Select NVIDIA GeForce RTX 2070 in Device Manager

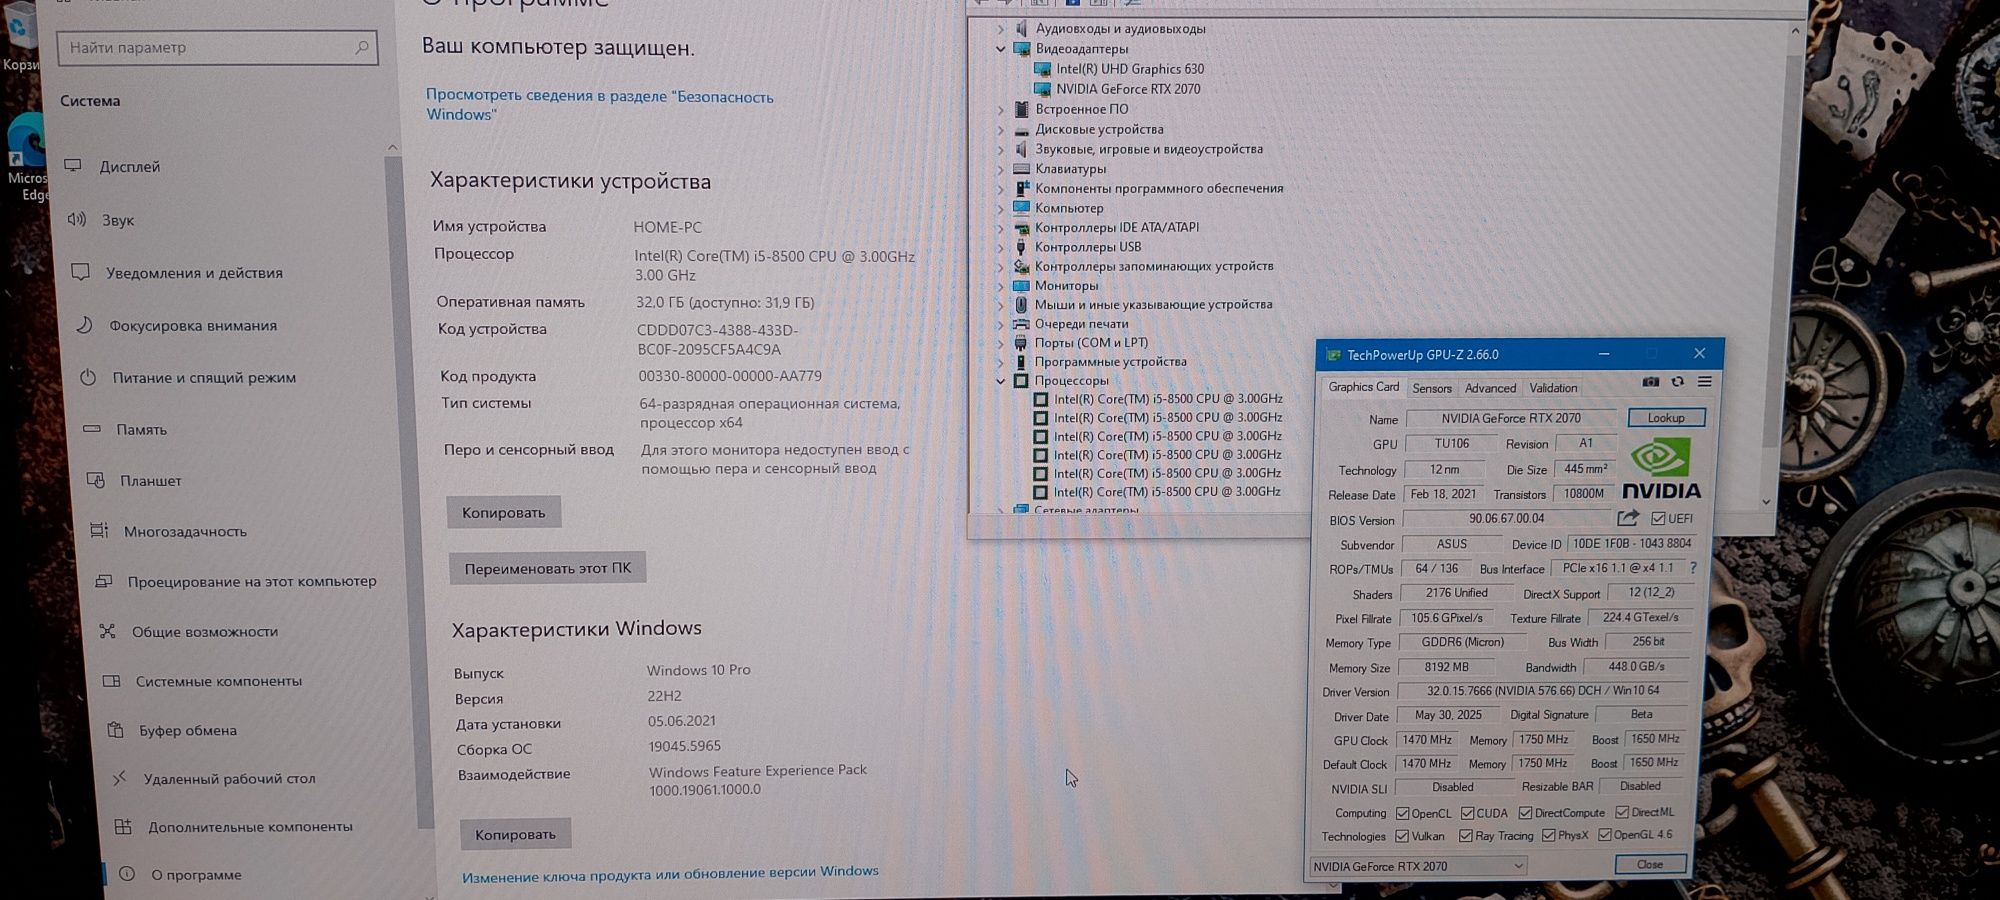pos(1128,89)
